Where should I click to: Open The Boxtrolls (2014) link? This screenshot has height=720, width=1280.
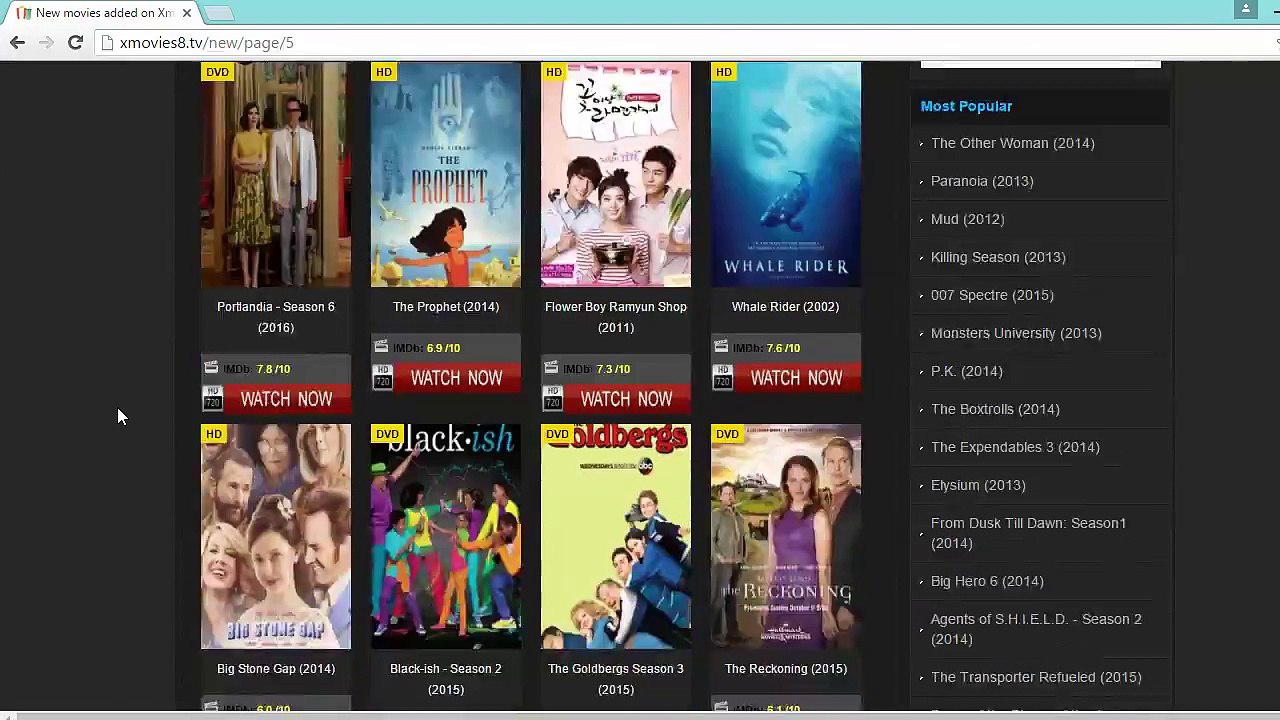[995, 409]
